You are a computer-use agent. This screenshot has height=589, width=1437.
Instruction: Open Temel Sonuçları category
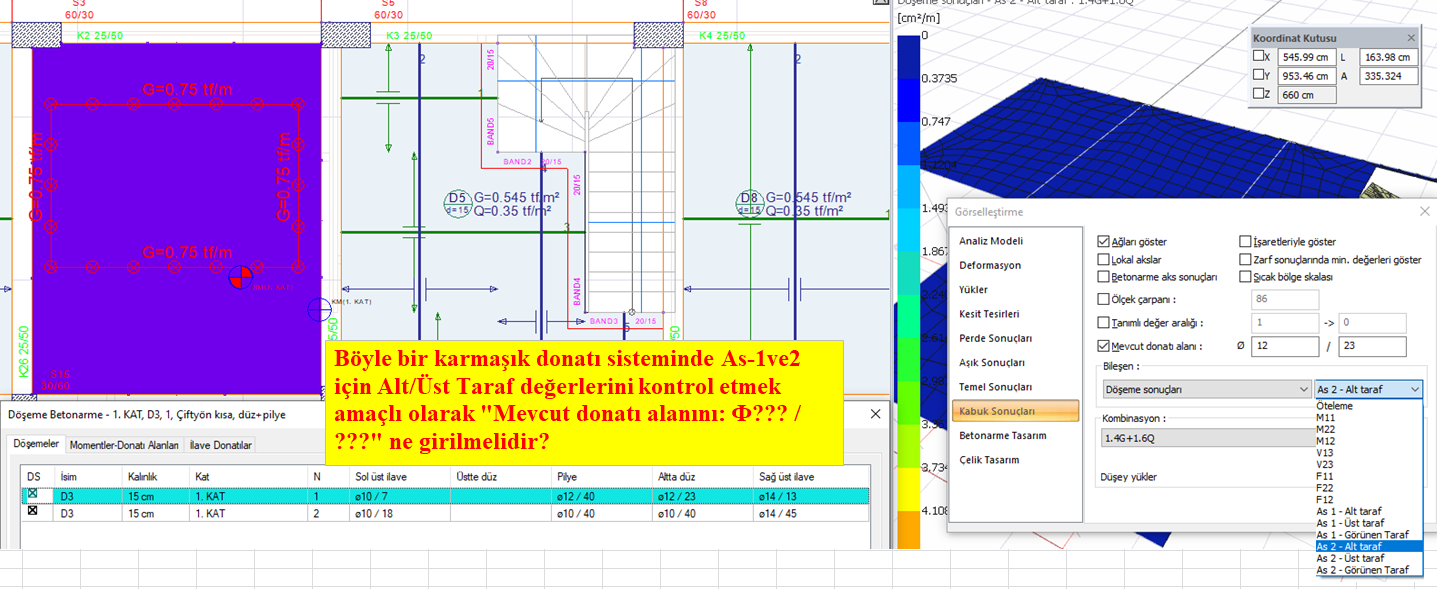click(x=994, y=386)
